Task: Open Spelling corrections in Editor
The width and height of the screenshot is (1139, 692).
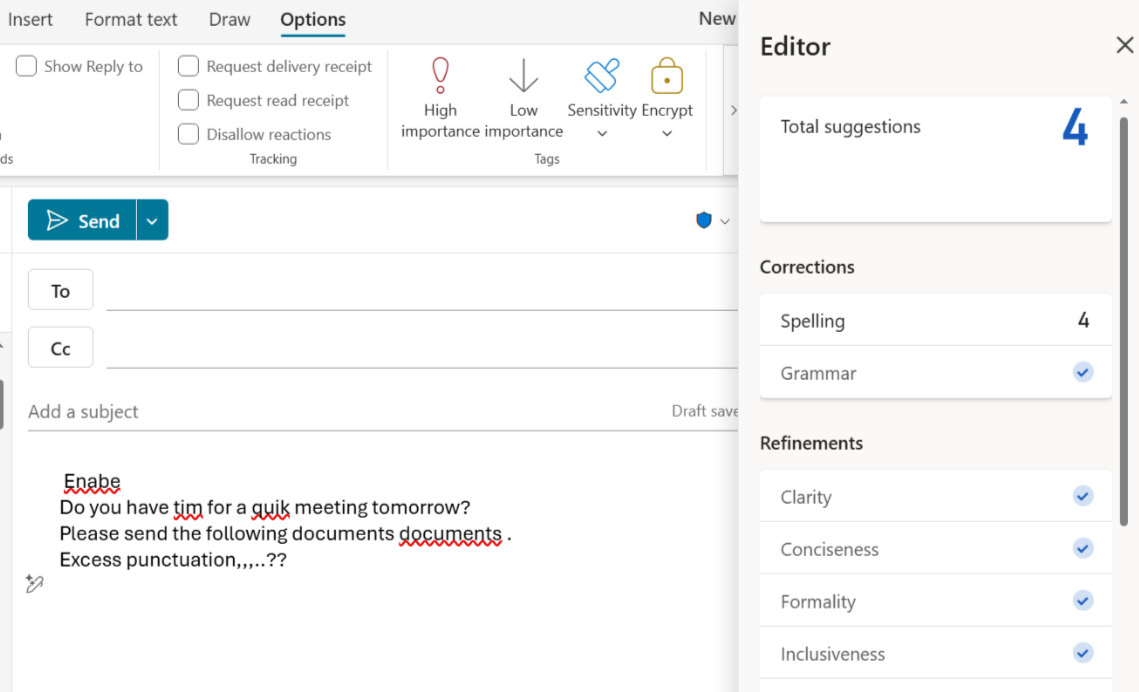Action: click(x=936, y=320)
